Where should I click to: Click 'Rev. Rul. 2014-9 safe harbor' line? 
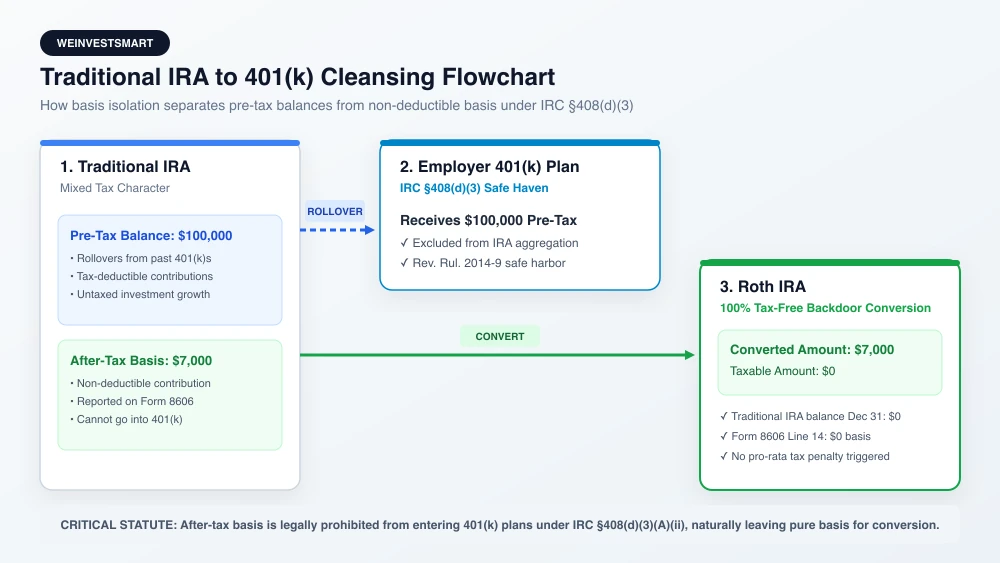point(483,263)
